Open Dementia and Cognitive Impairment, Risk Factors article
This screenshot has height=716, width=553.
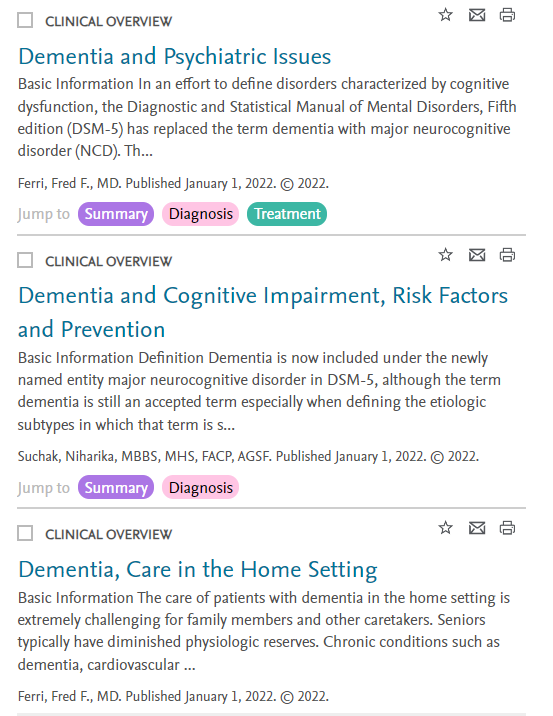point(263,312)
